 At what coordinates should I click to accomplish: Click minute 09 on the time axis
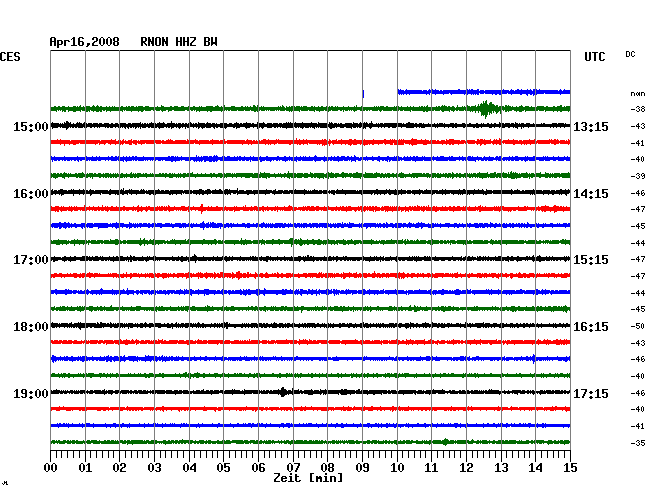(362, 467)
